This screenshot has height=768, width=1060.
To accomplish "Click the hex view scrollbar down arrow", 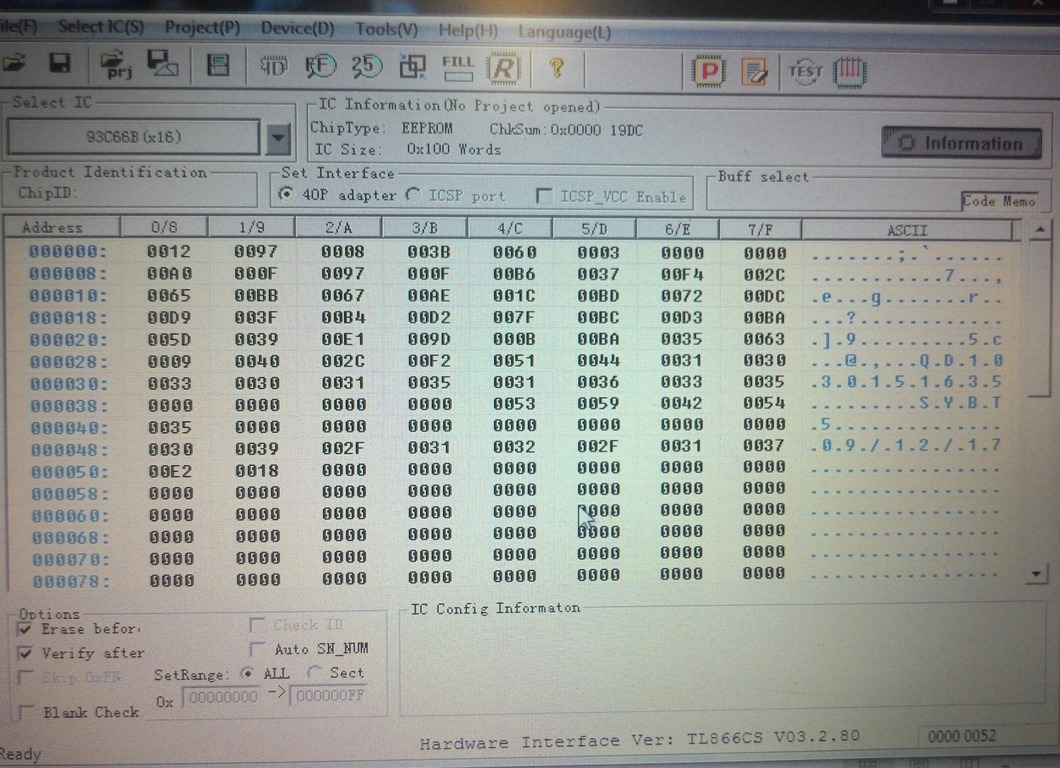I will (x=1039, y=573).
